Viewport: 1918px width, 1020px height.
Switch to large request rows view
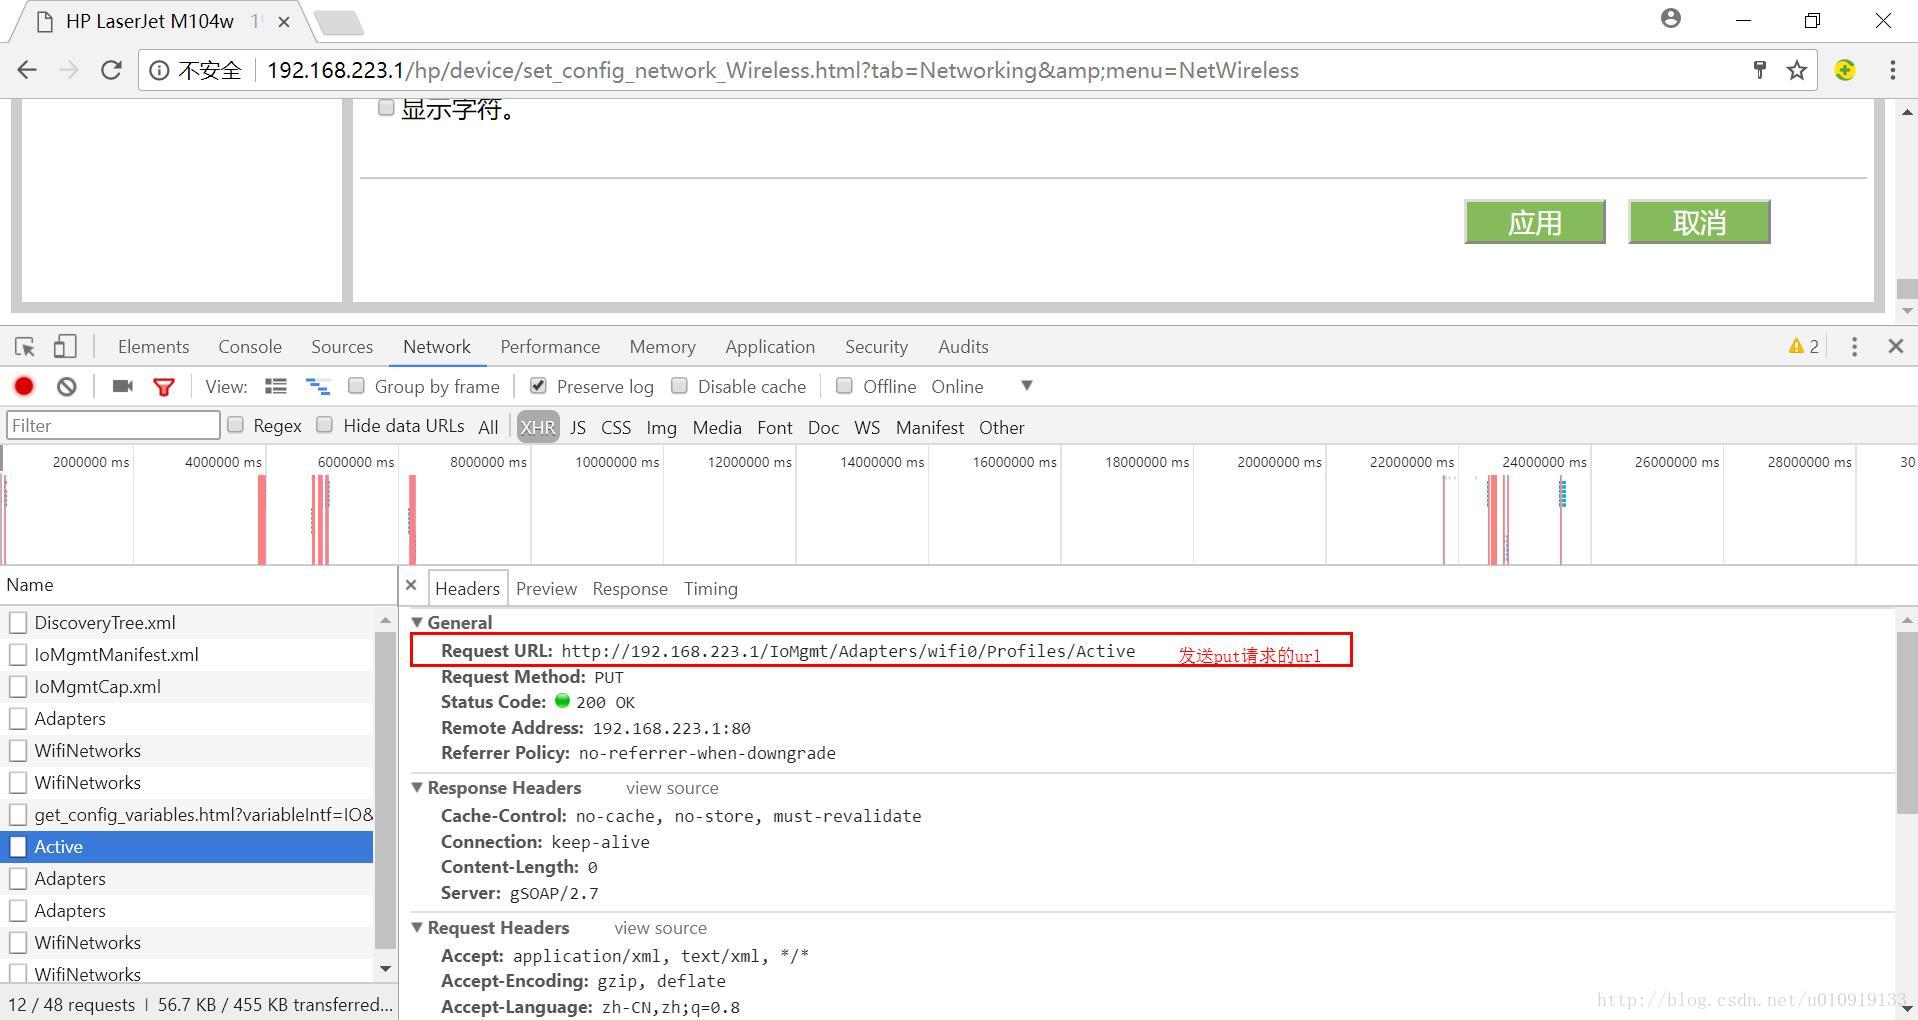pos(276,386)
